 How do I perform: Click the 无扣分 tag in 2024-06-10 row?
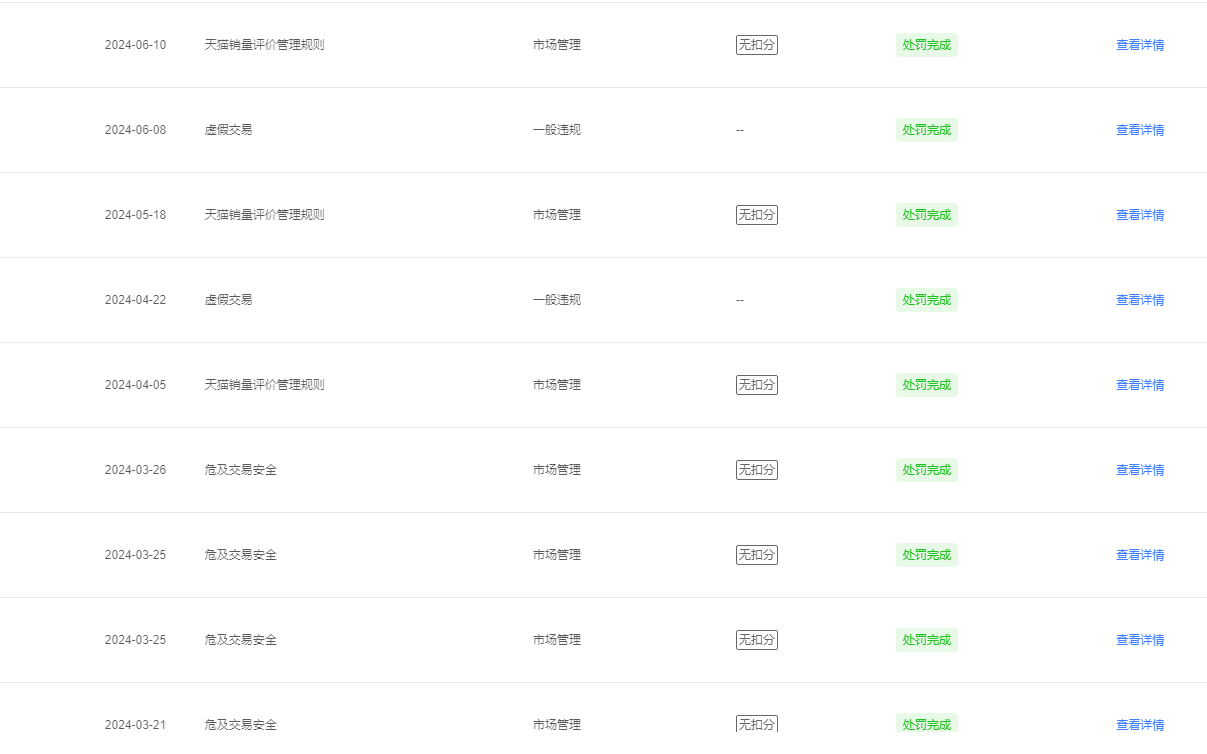[x=757, y=45]
